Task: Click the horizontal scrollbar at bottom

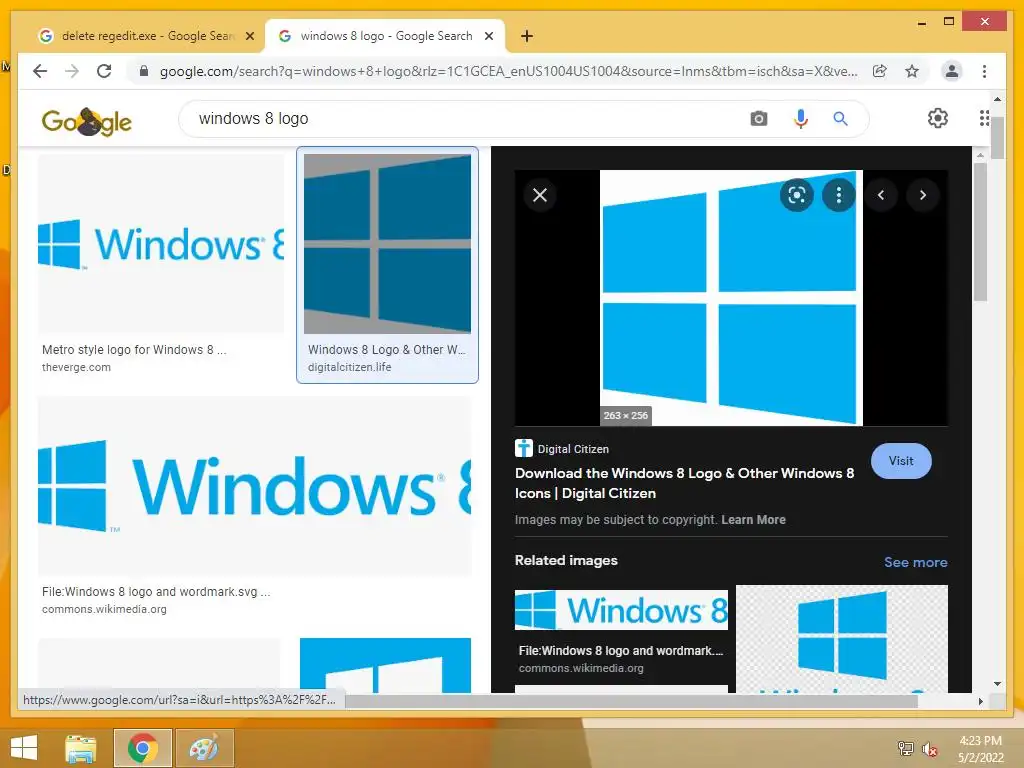Action: pyautogui.click(x=631, y=701)
